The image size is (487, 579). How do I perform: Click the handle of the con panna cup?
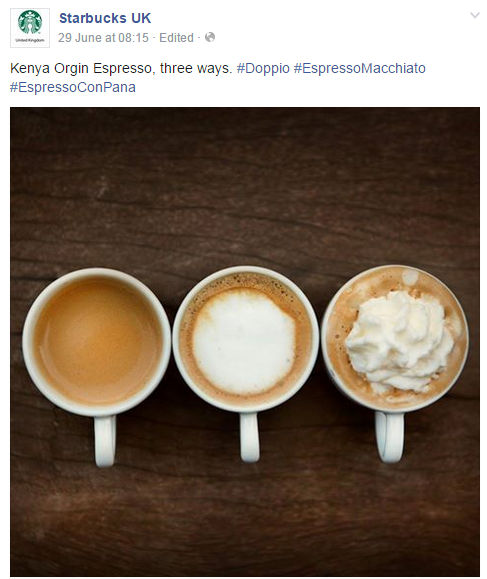390,437
